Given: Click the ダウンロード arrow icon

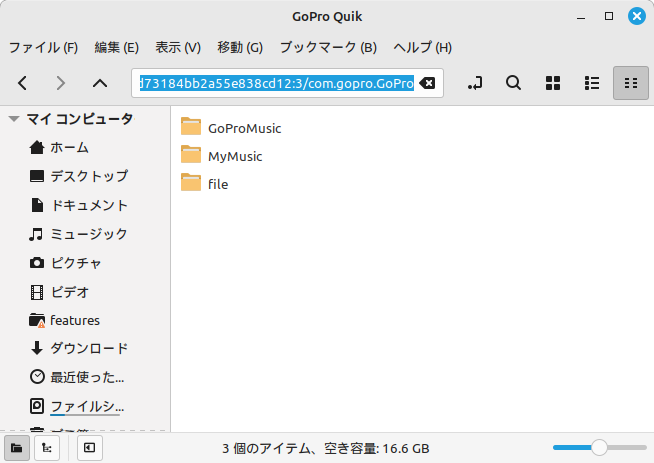Looking at the screenshot, I should (x=37, y=348).
